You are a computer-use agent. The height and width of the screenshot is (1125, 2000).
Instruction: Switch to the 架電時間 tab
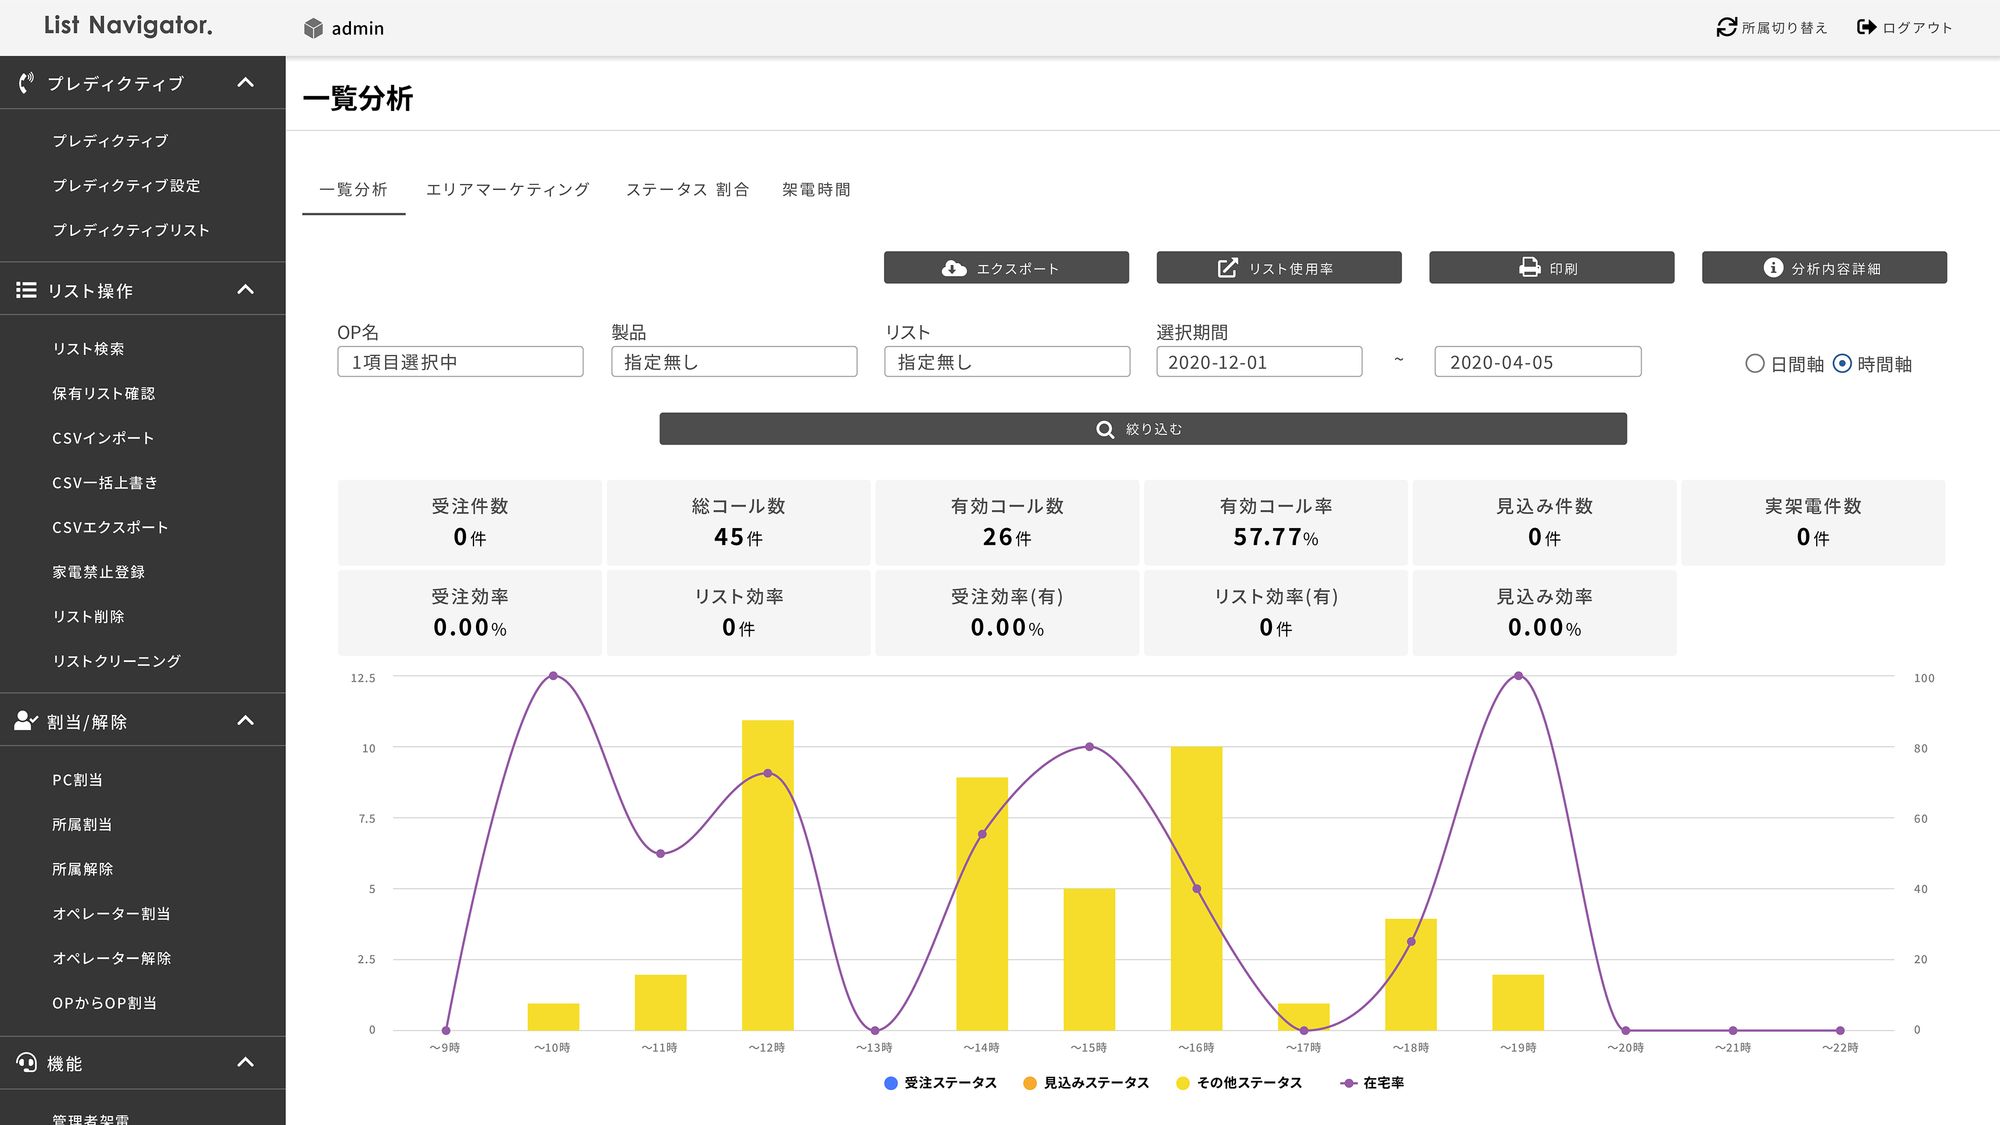[x=816, y=190]
